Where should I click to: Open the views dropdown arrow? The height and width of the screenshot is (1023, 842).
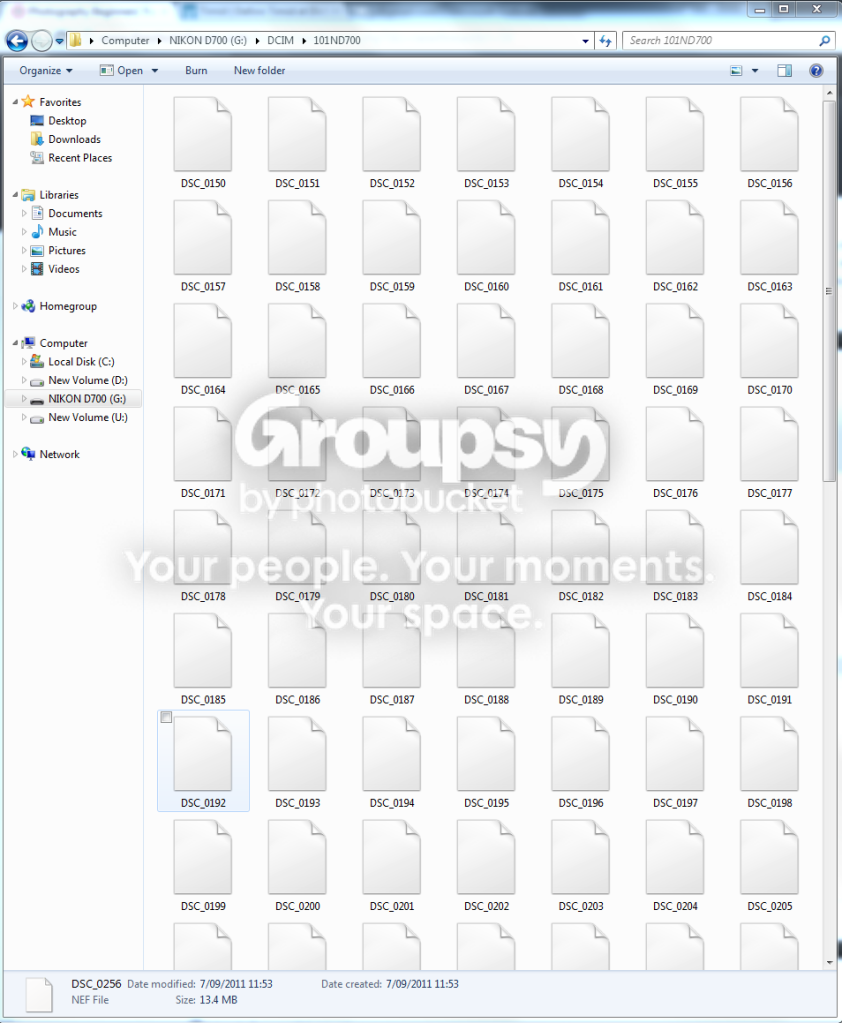point(755,70)
